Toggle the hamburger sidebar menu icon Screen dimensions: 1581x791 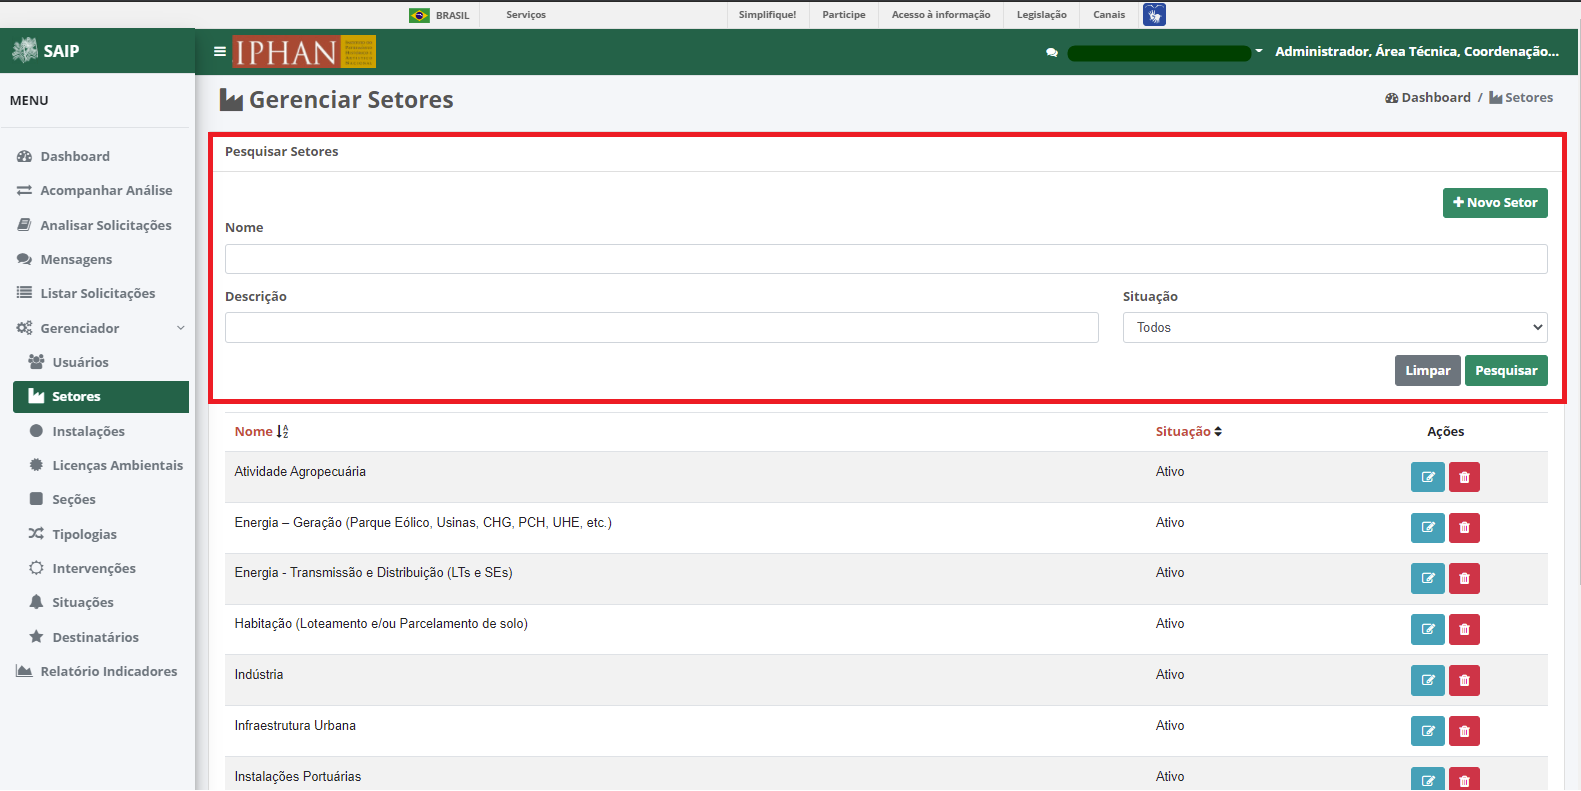click(220, 51)
